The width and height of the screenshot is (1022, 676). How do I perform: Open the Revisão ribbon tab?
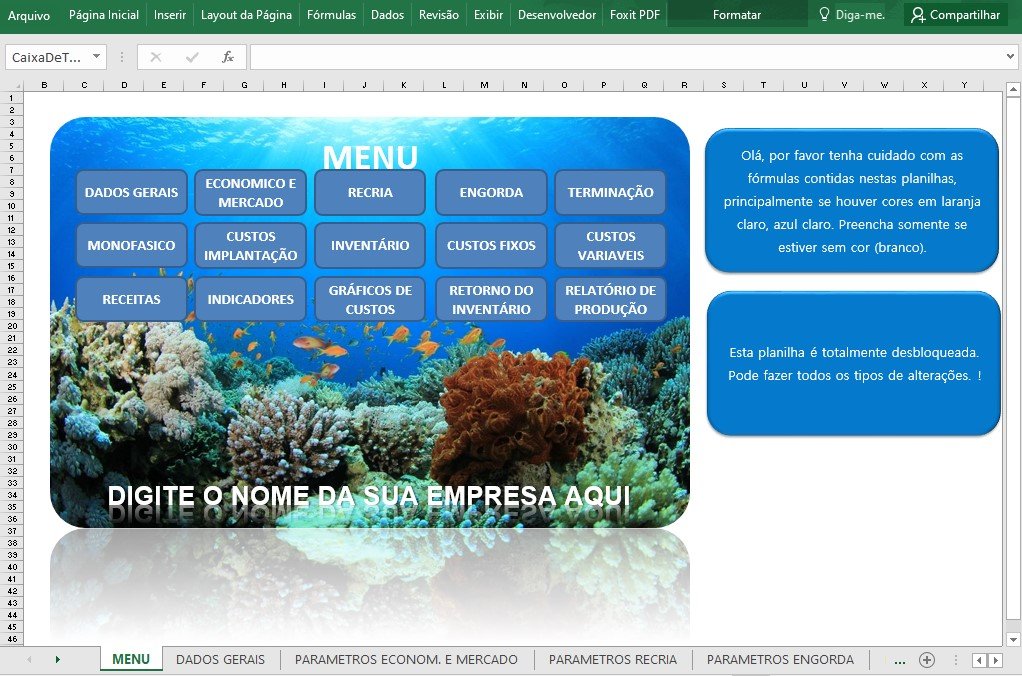point(439,14)
